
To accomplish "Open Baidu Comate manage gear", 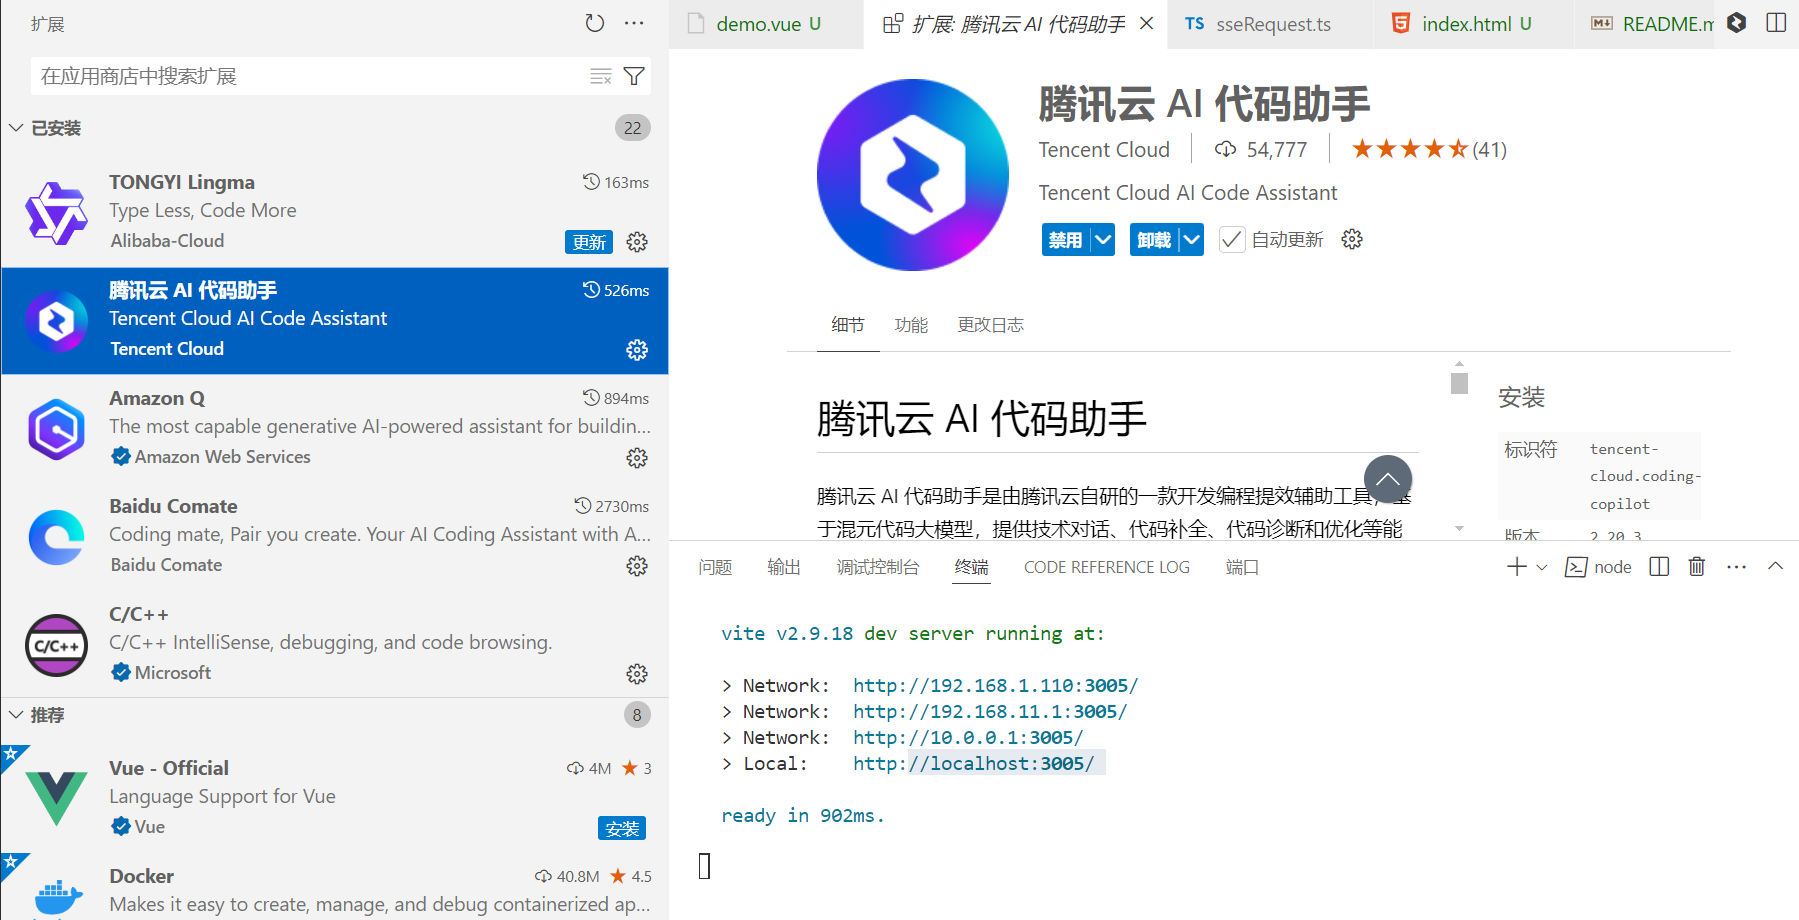I will (637, 566).
